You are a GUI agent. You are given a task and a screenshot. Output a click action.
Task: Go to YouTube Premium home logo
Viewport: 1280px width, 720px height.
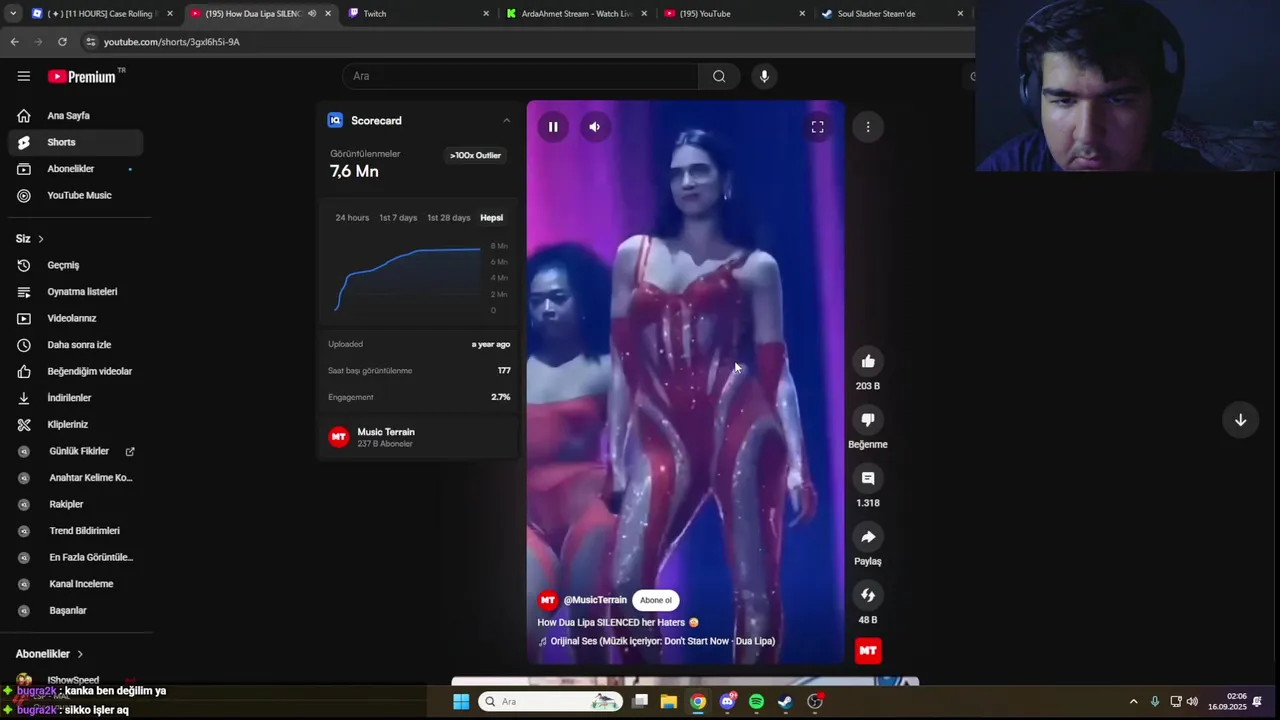(82, 77)
